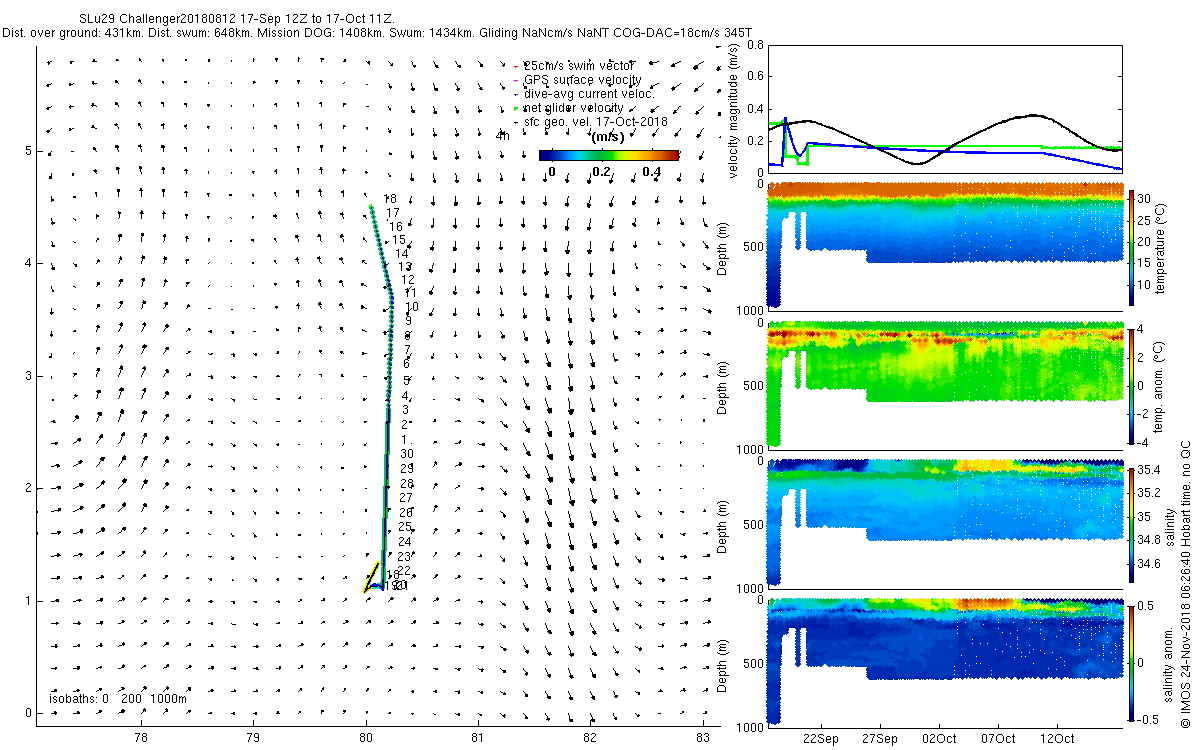Viewport: 1200px width, 750px height.
Task: Click the salinity anom. colorbar
Action: point(1132,661)
